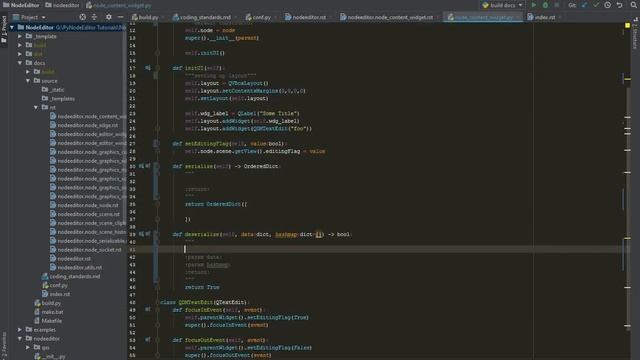This screenshot has width=640, height=360.
Task: Open the Favorites tool window stripe button
Action: click(x=4, y=346)
